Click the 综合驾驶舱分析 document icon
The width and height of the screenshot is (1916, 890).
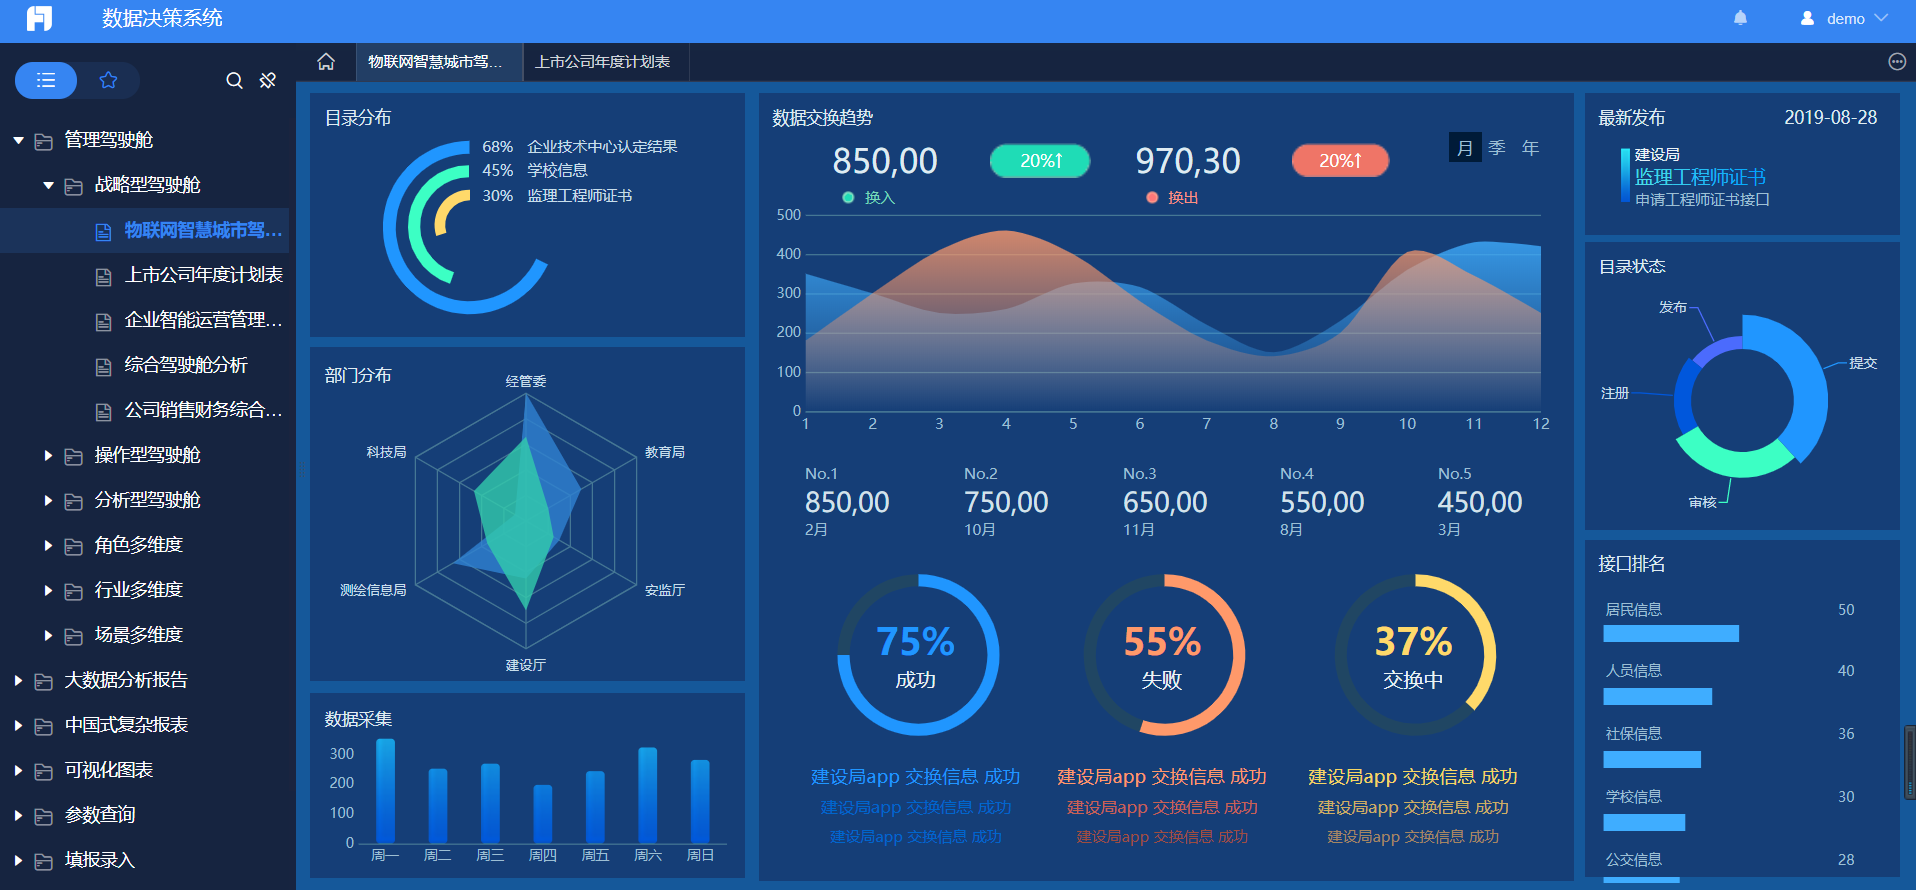coord(104,366)
